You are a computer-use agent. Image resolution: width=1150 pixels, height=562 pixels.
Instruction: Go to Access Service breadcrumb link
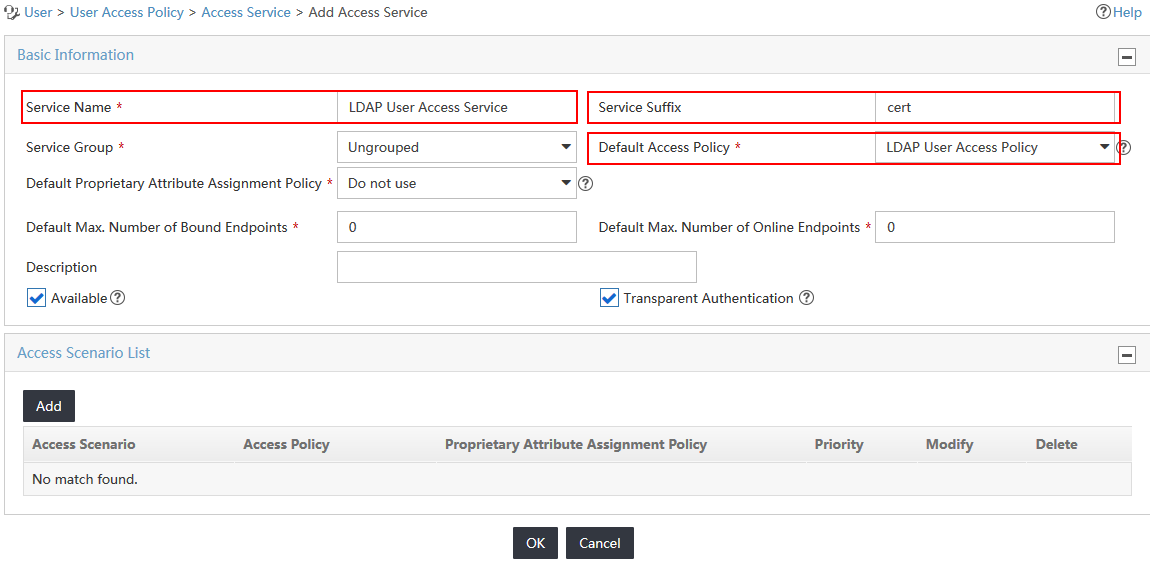pyautogui.click(x=246, y=12)
